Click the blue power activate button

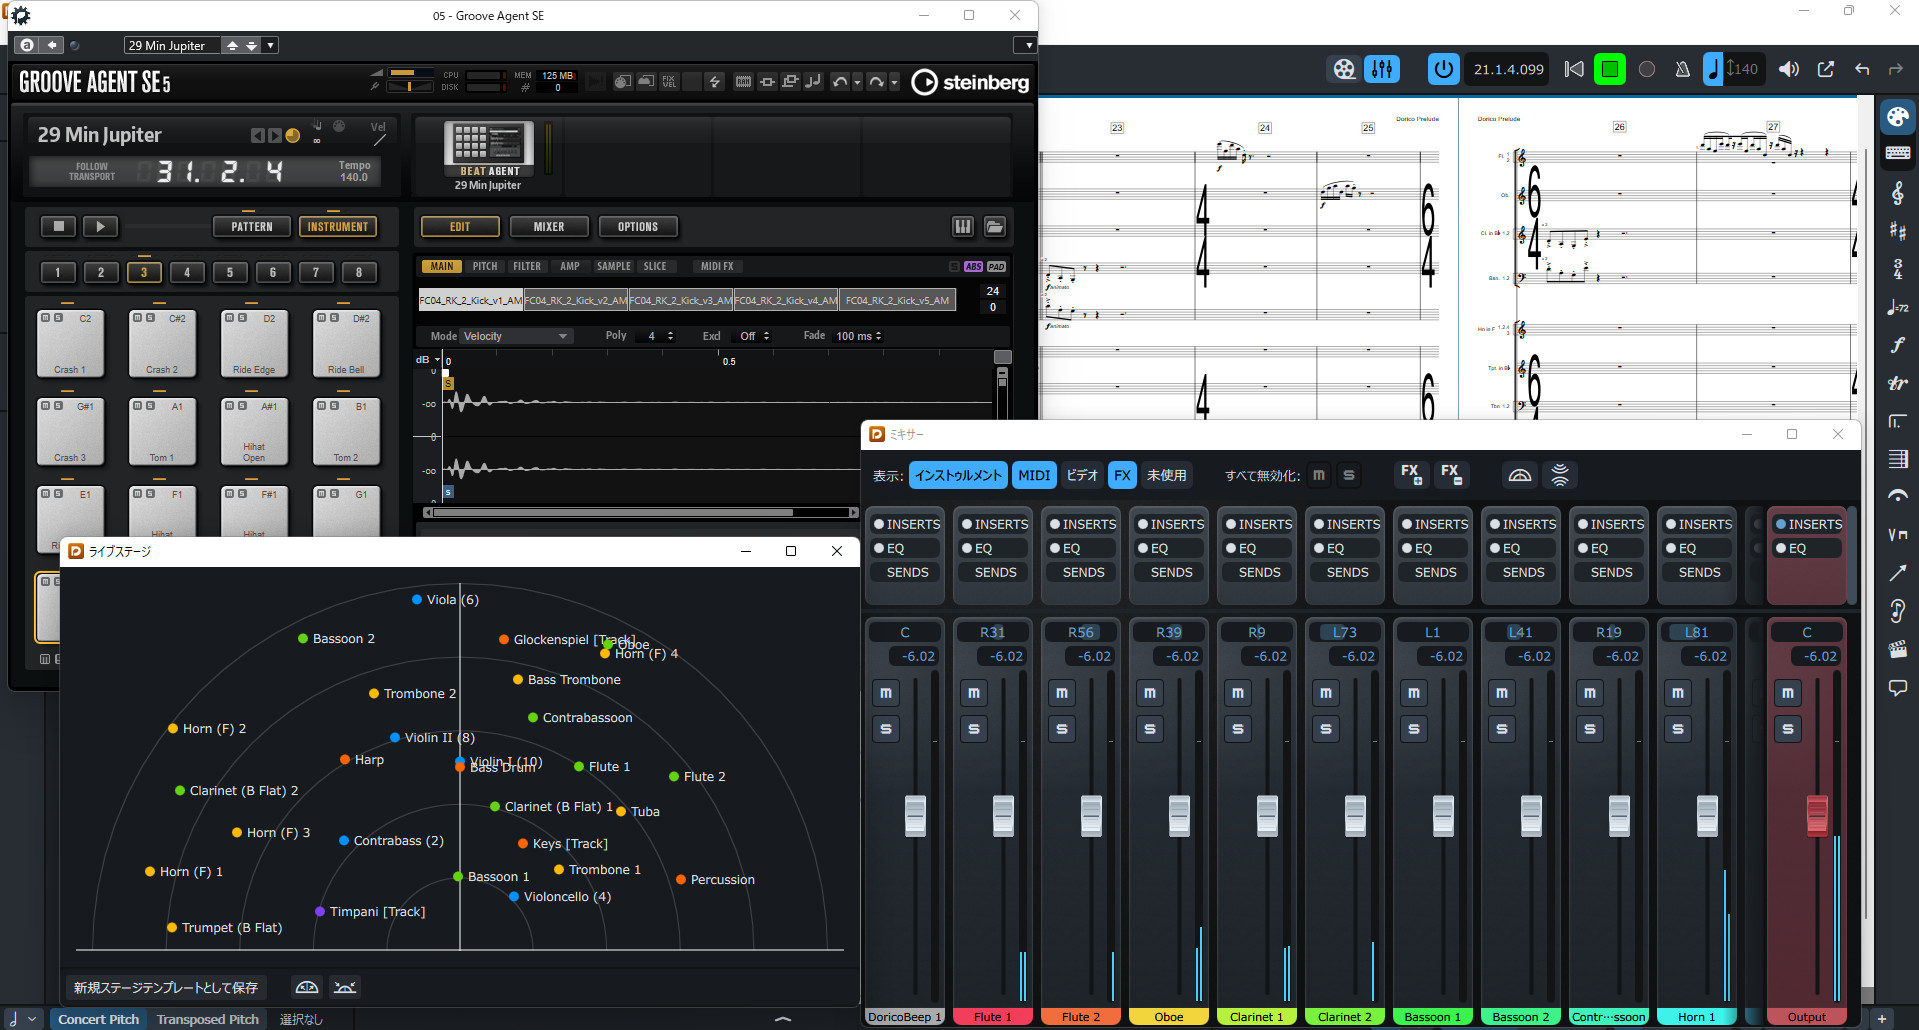tap(1443, 69)
